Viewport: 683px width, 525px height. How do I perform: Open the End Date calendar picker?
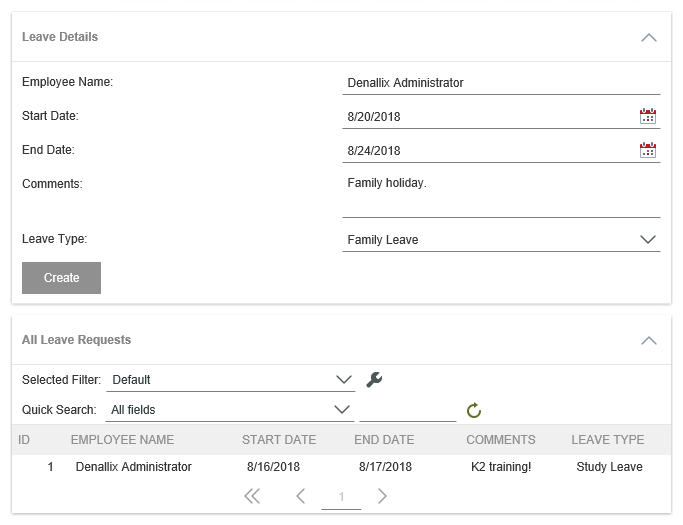647,151
